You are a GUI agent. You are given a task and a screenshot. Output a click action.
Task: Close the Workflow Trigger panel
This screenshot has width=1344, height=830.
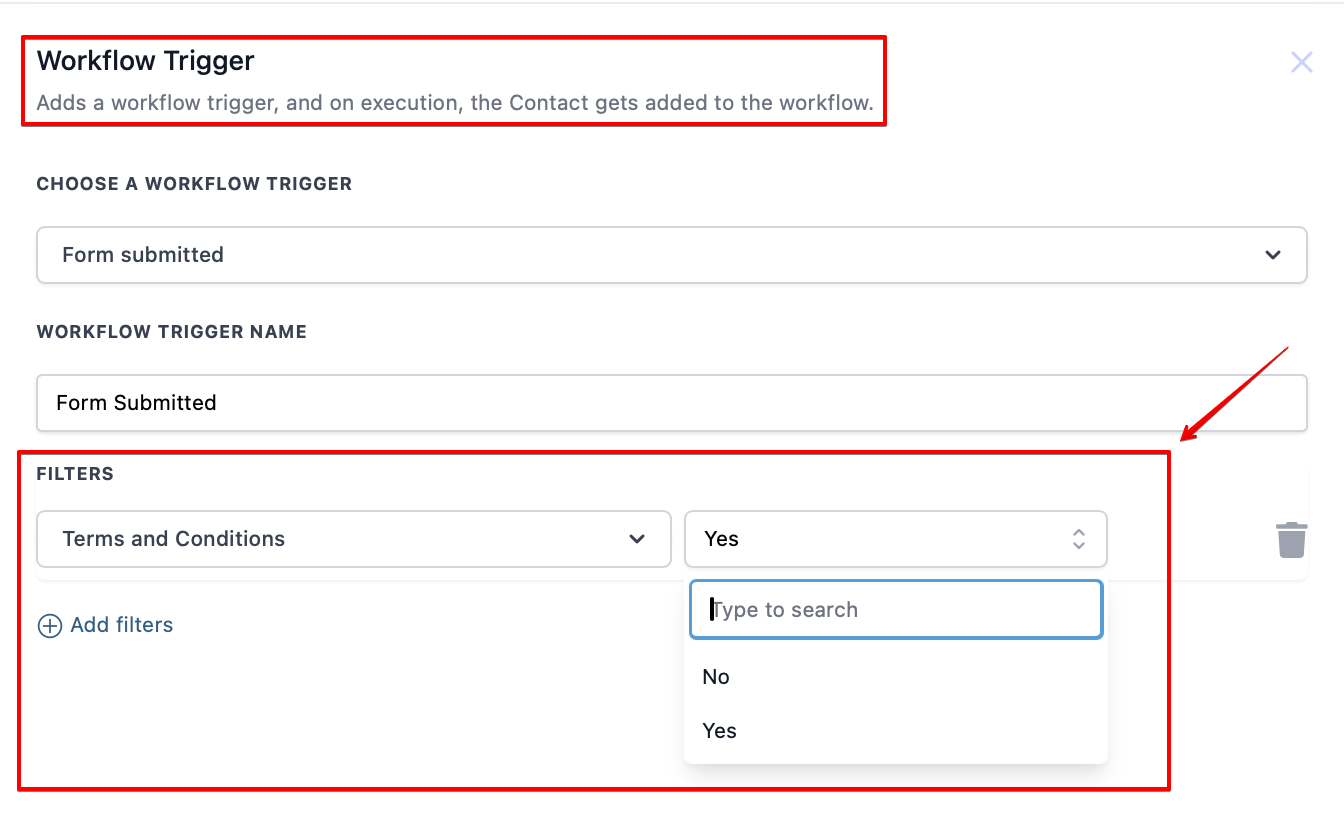tap(1301, 63)
